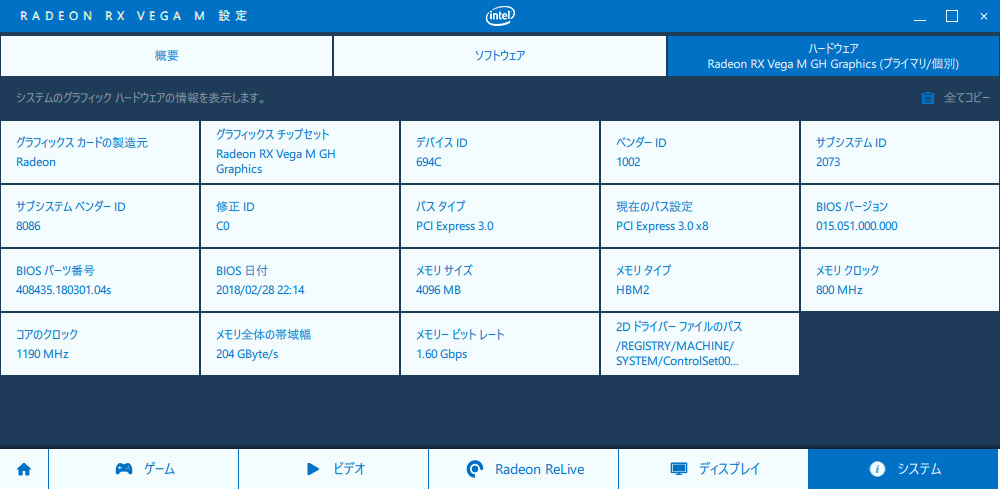The image size is (1000, 489).
Task: Select the ハードウェア Radeon RX Vega M tab
Action: [x=834, y=56]
